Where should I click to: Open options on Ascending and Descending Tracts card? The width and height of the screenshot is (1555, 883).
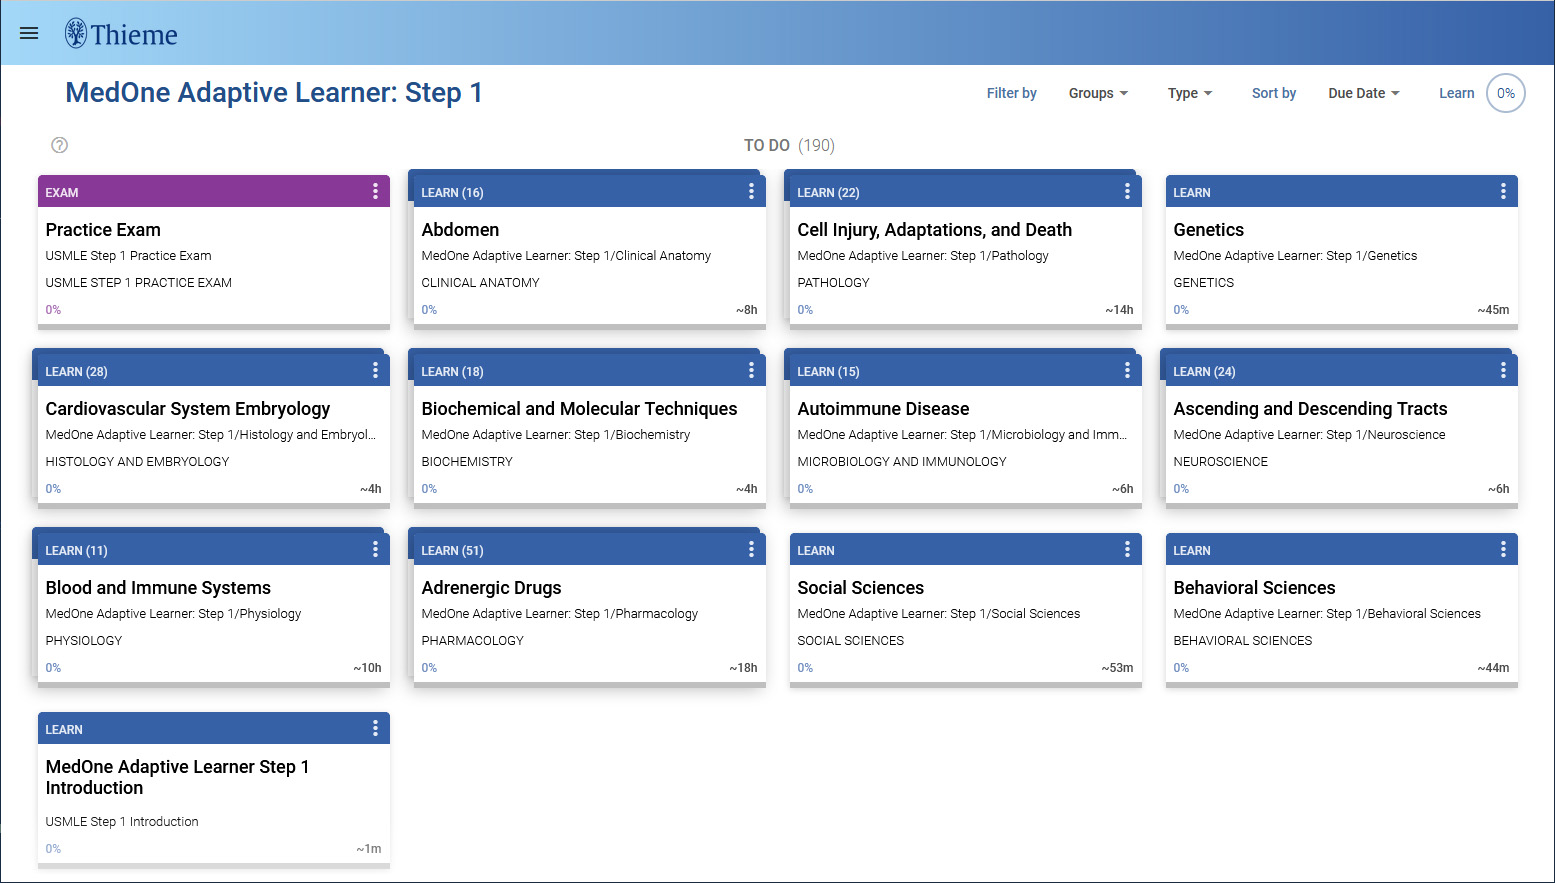pos(1503,370)
